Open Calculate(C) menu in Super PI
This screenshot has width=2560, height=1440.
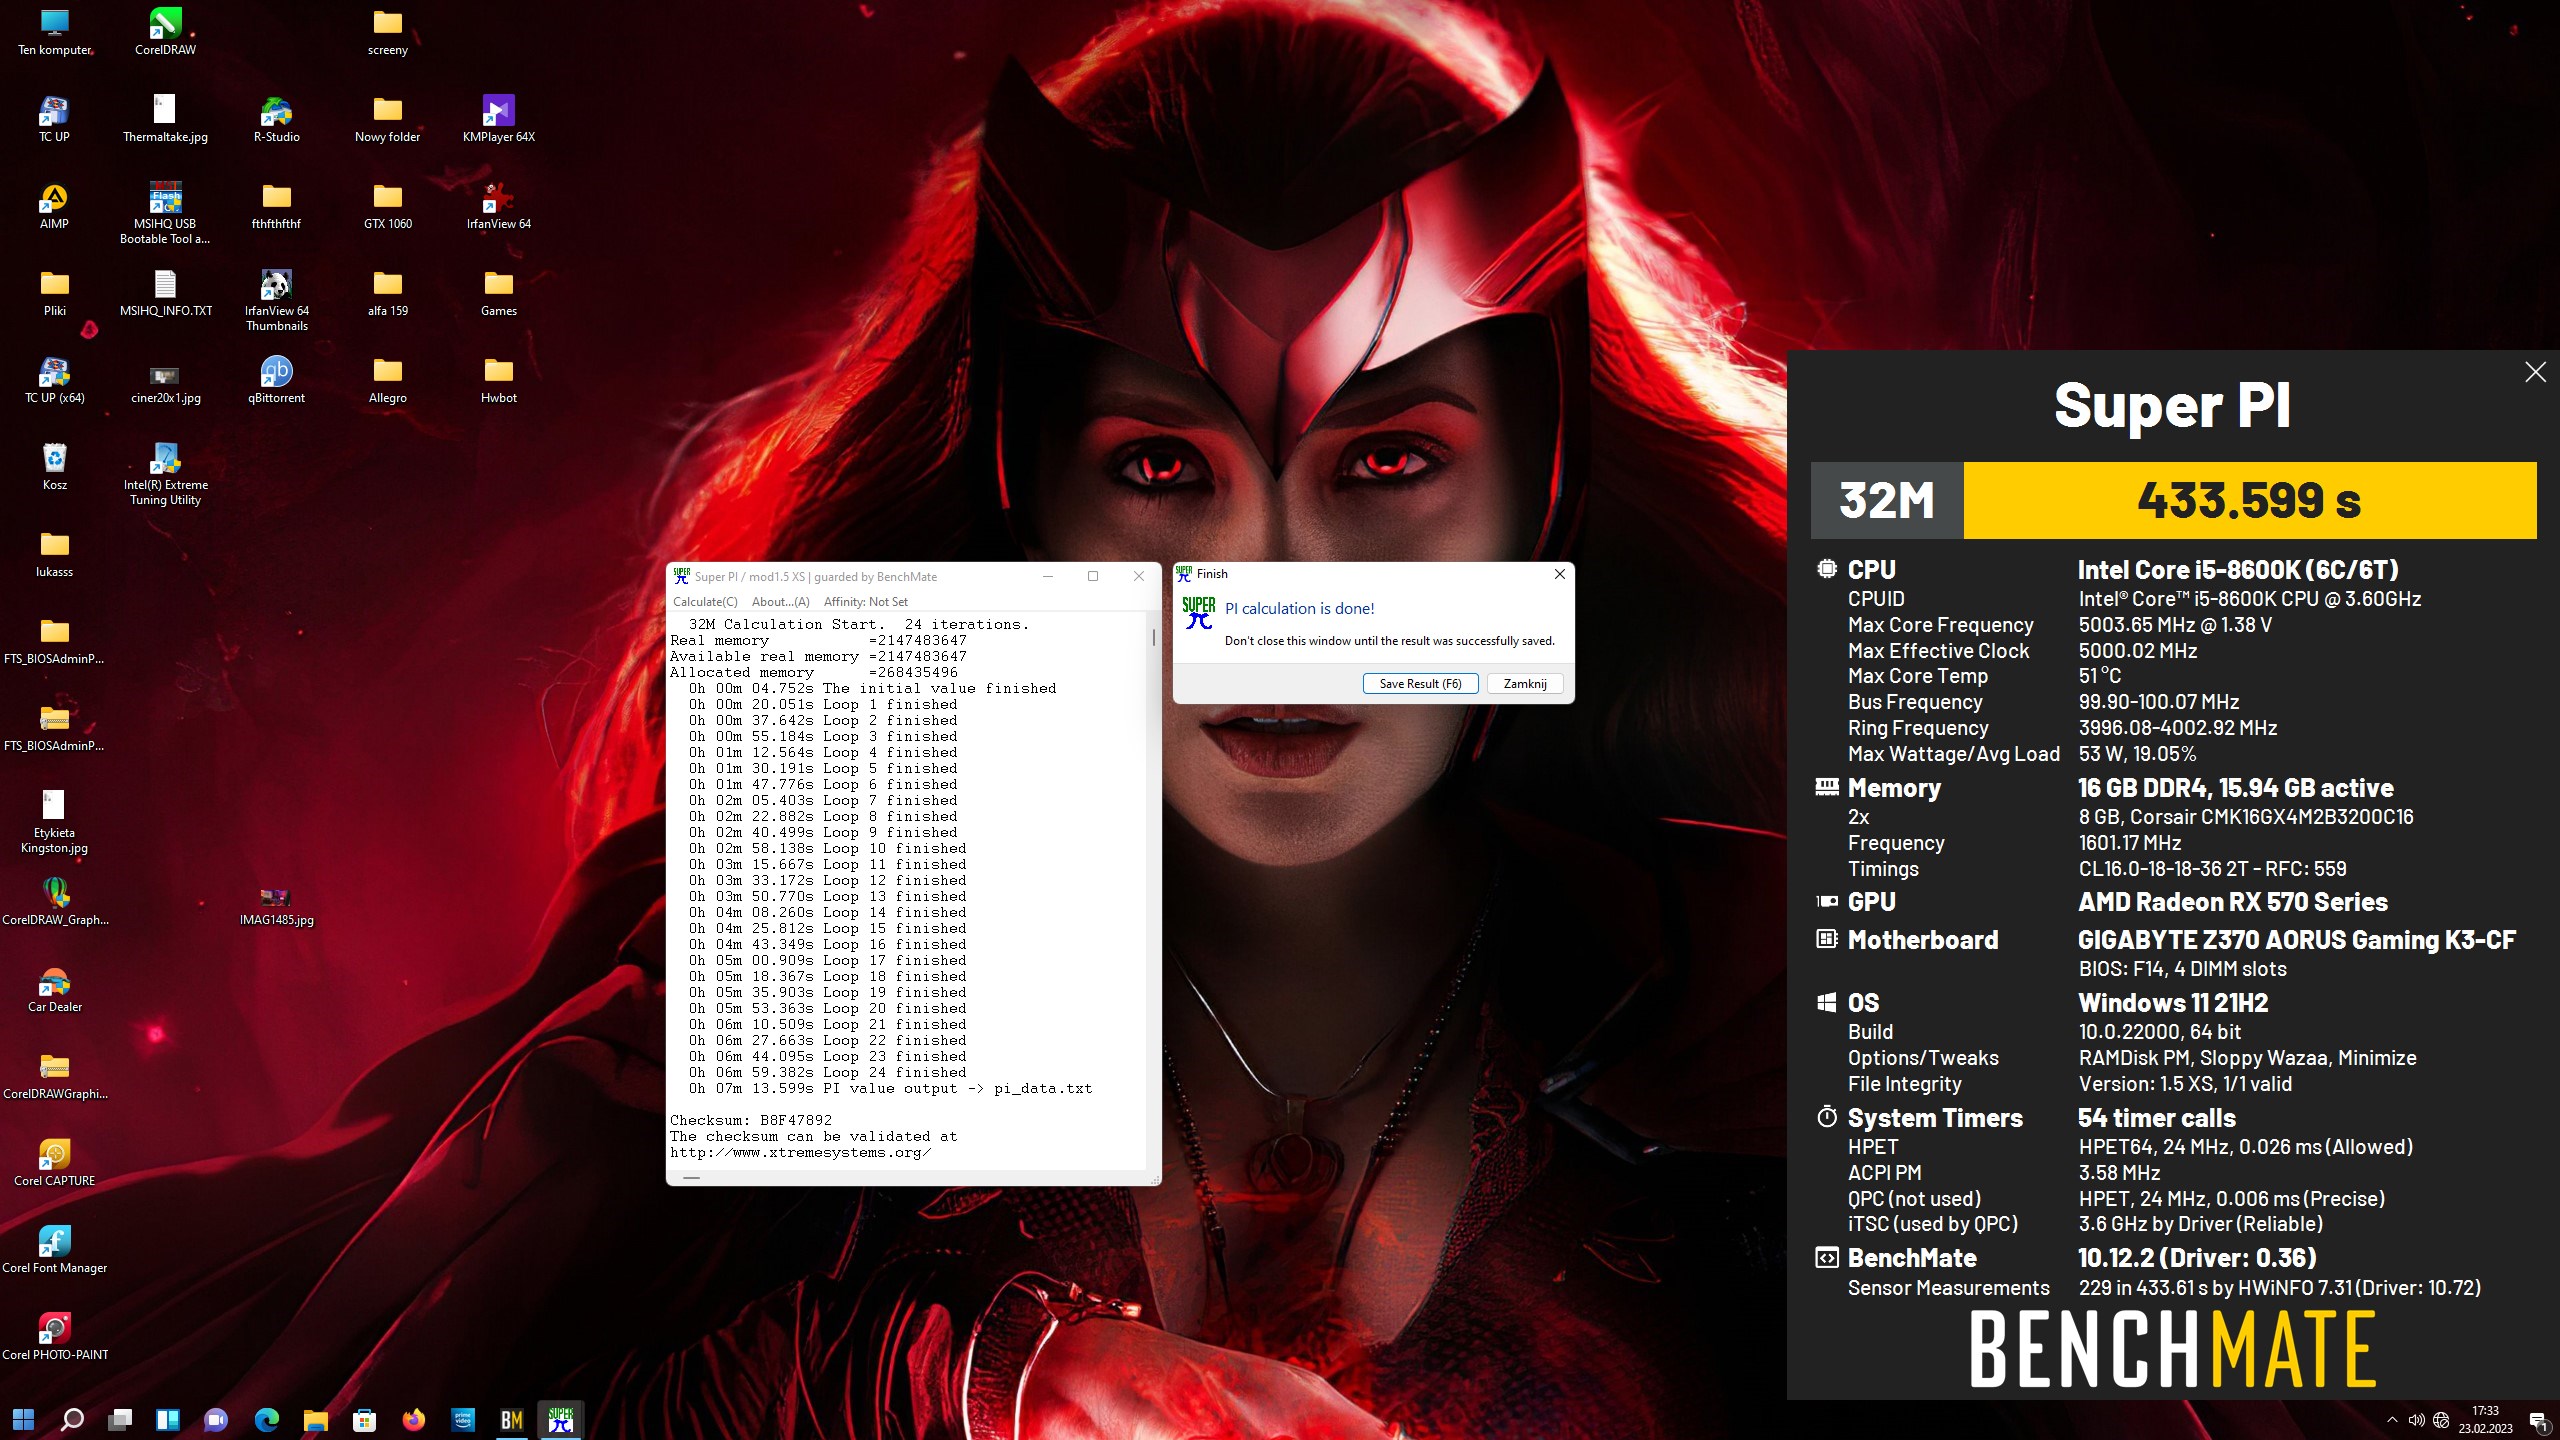click(705, 602)
